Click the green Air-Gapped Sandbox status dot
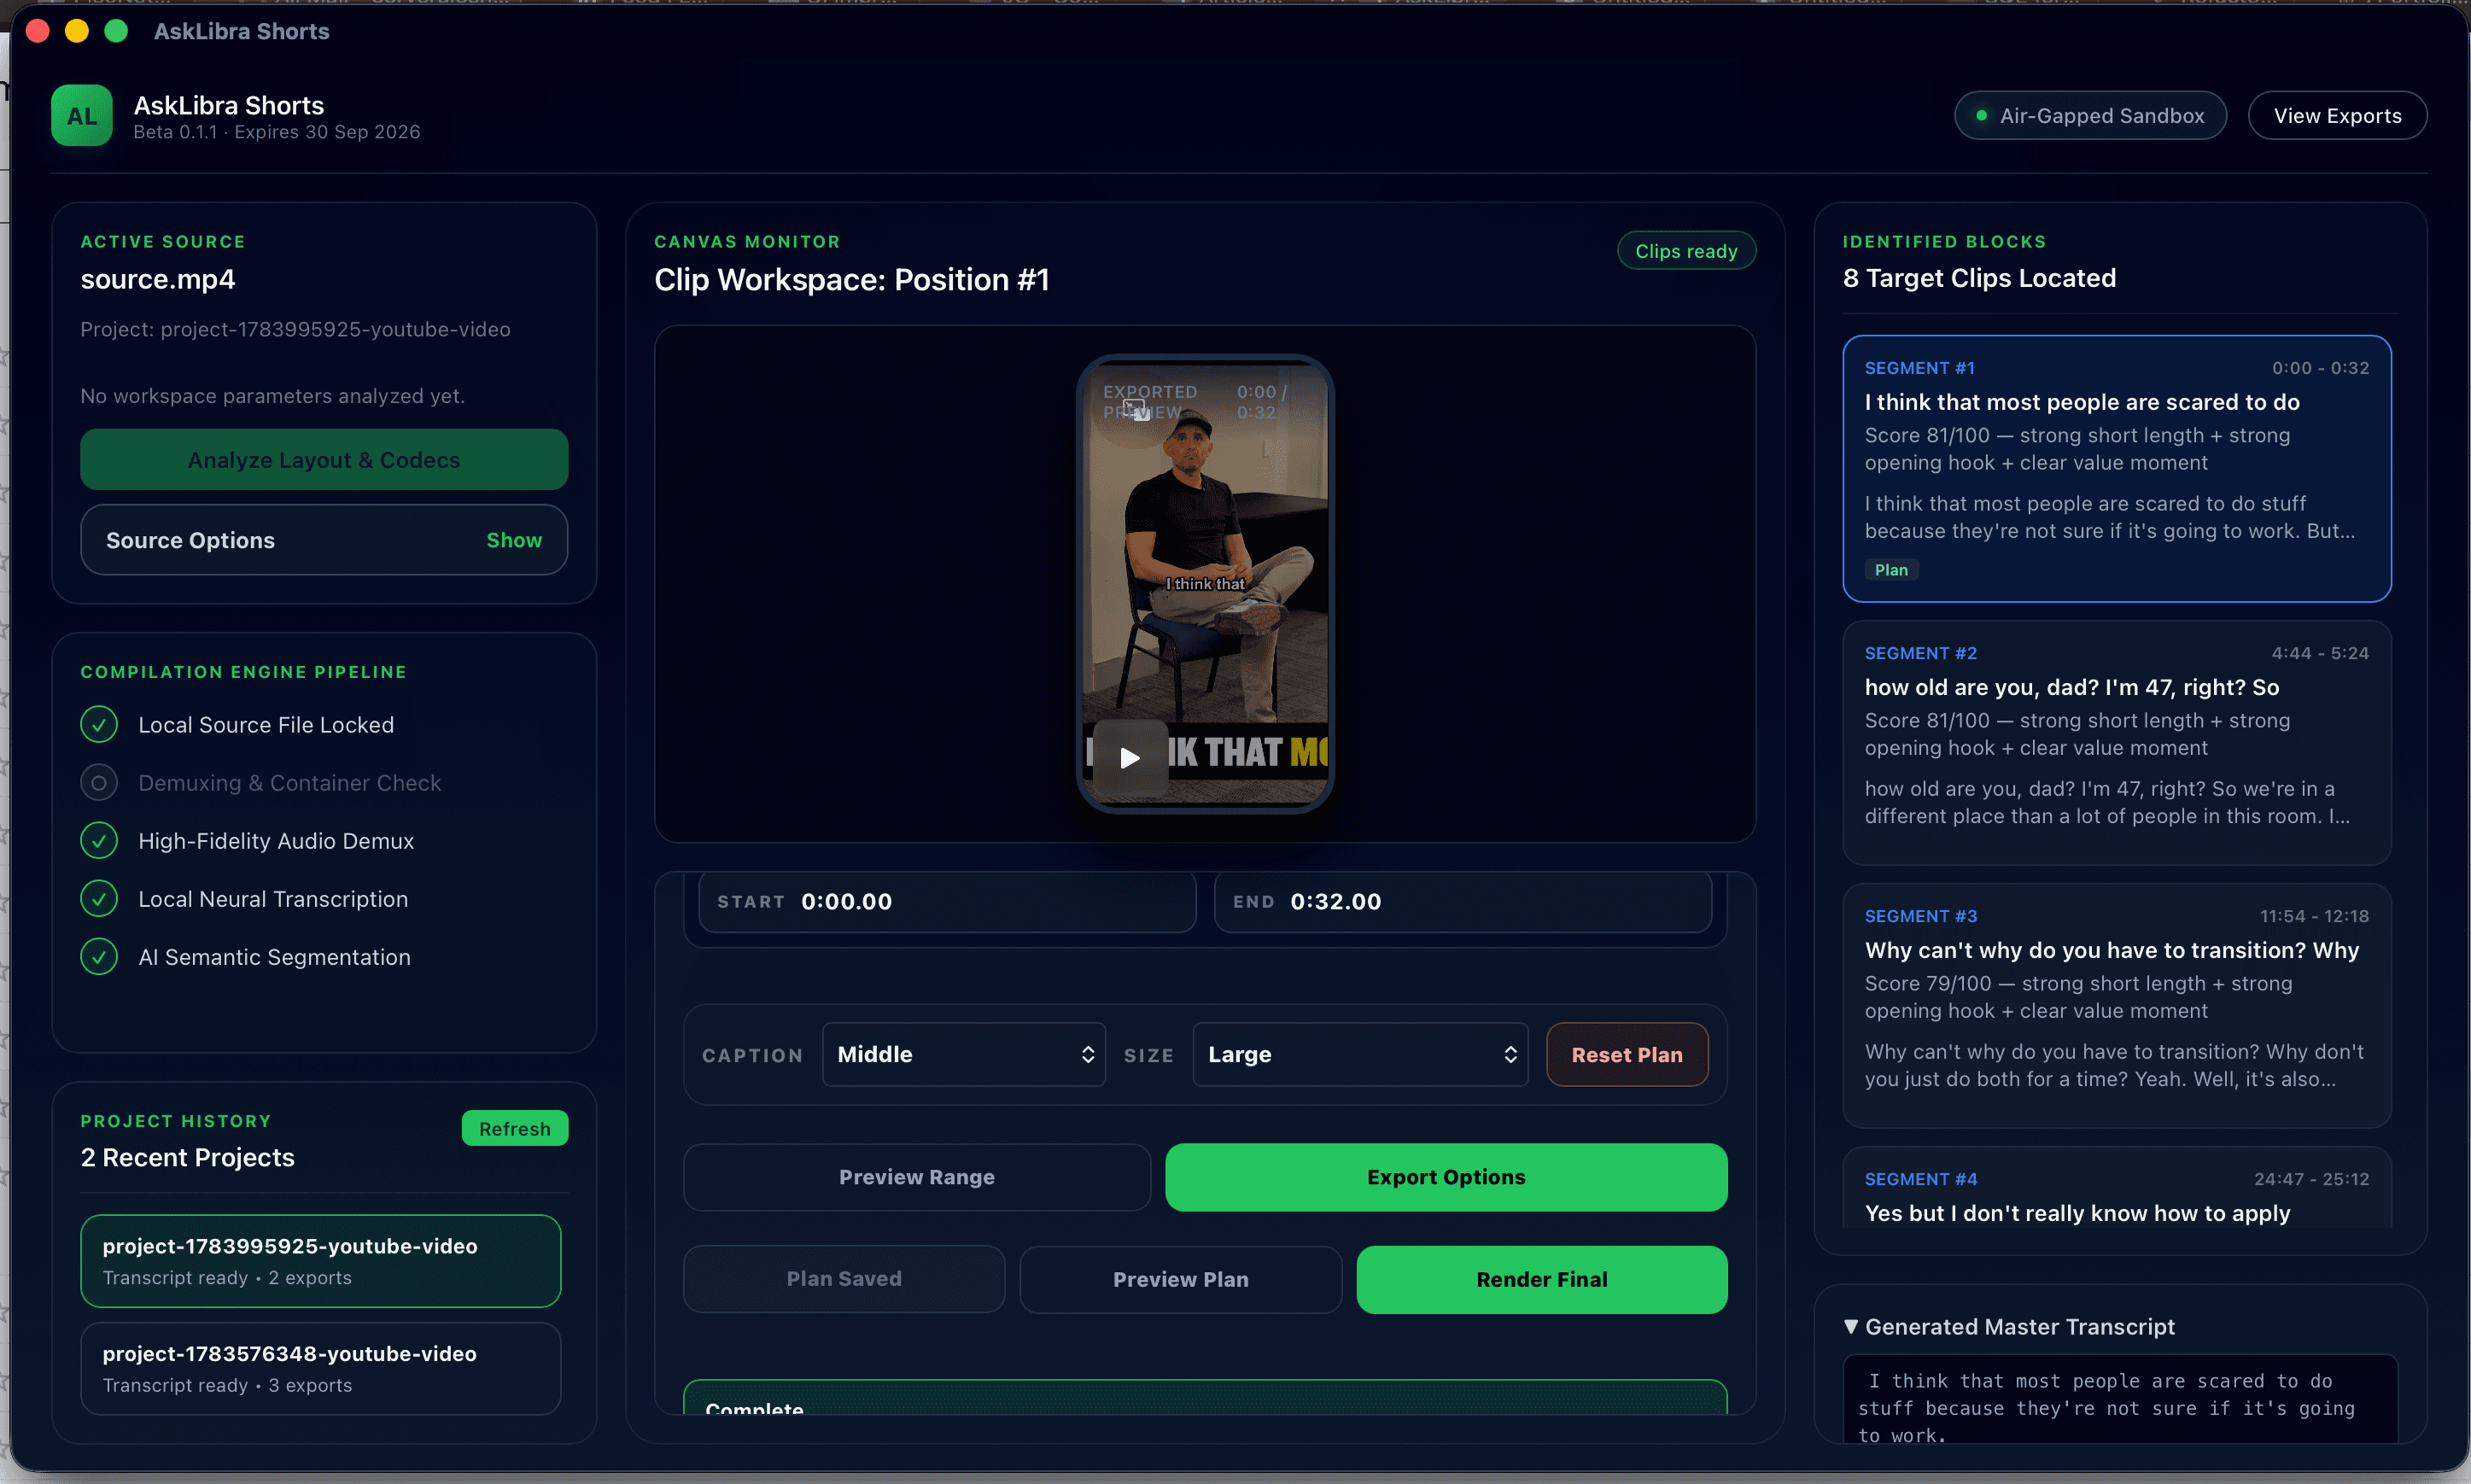 [1981, 116]
